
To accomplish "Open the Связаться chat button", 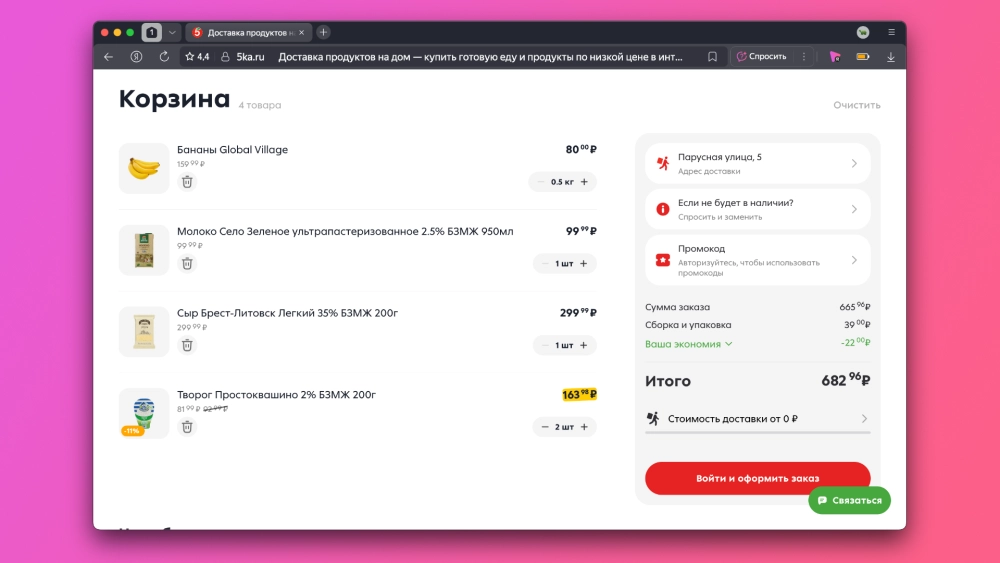I will coord(849,500).
